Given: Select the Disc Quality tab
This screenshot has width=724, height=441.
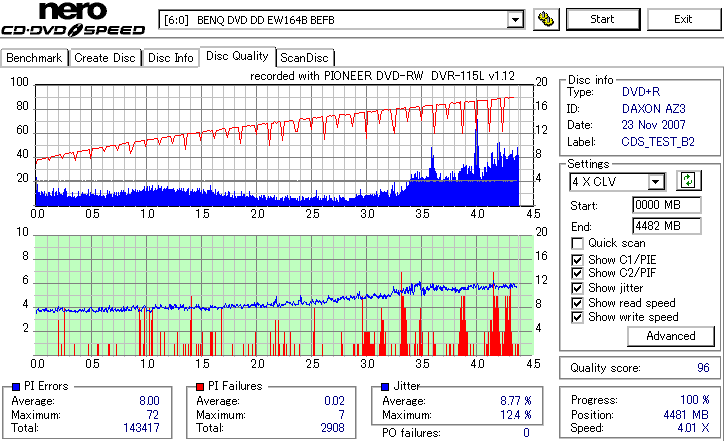Looking at the screenshot, I should coord(237,56).
